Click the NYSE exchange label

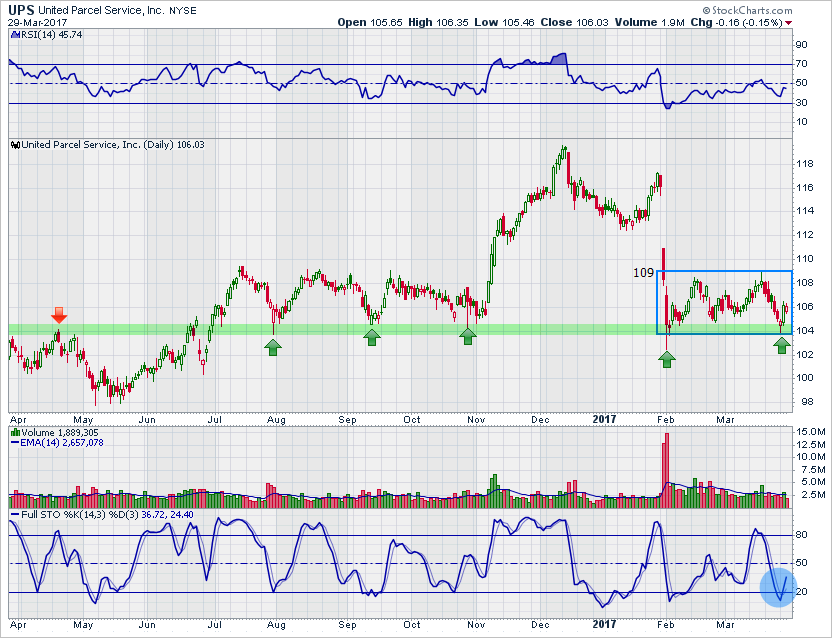coord(183,11)
